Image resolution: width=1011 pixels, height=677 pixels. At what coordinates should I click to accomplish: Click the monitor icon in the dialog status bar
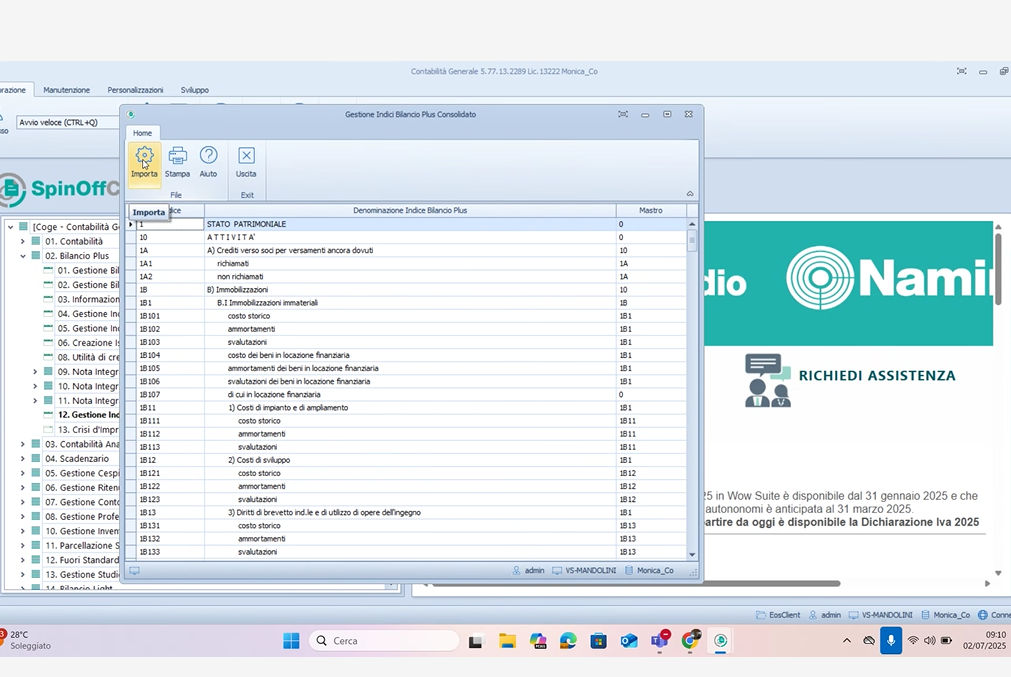pyautogui.click(x=134, y=571)
